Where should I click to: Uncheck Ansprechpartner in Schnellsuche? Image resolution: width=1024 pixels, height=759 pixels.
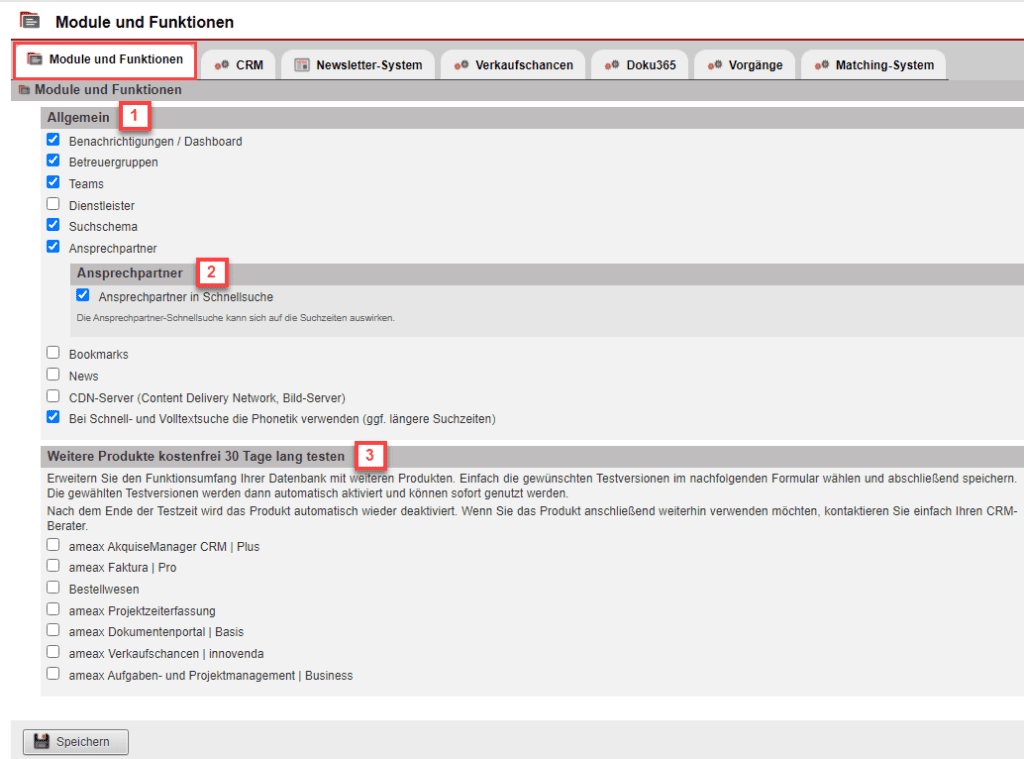click(83, 294)
